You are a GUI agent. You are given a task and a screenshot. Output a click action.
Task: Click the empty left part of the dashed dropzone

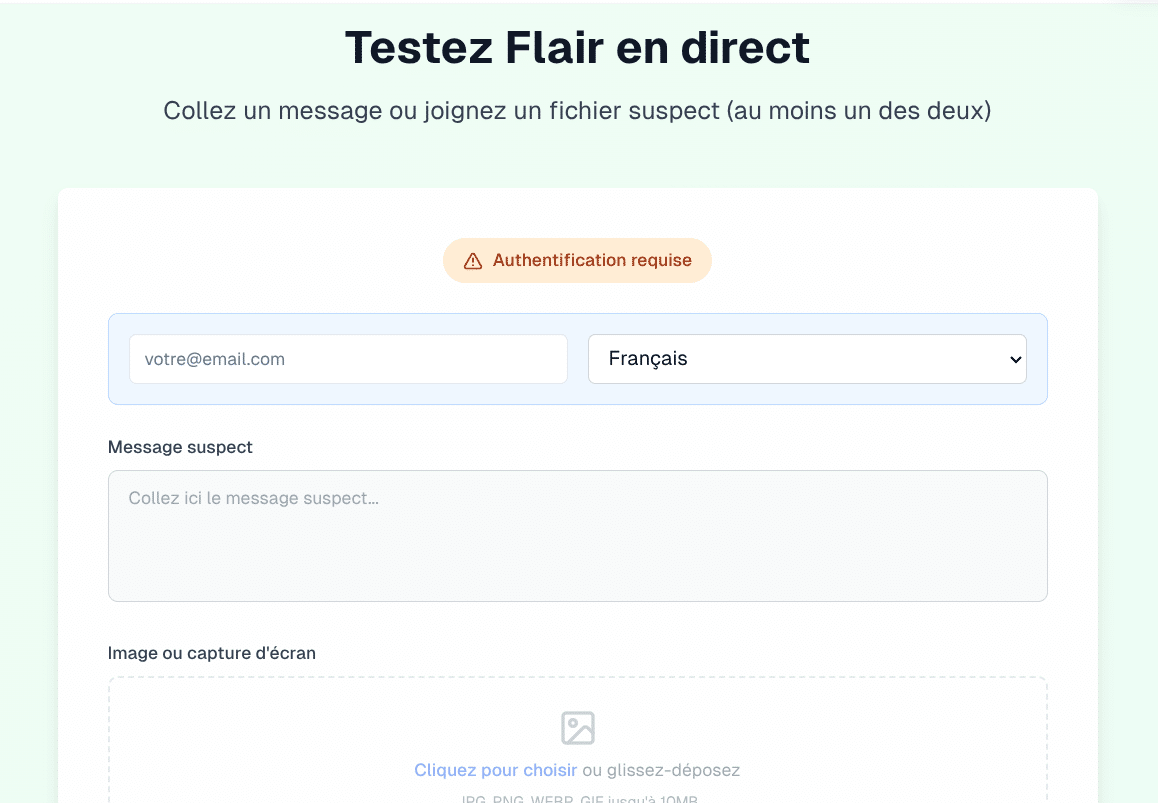click(x=250, y=740)
